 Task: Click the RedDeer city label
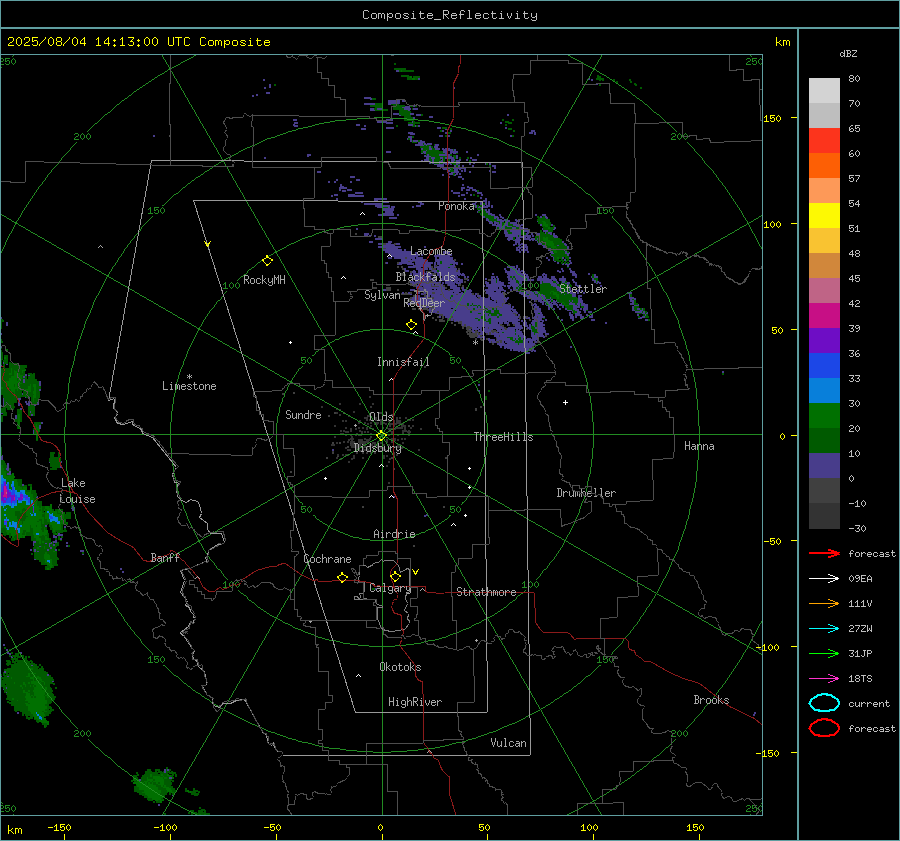(424, 303)
